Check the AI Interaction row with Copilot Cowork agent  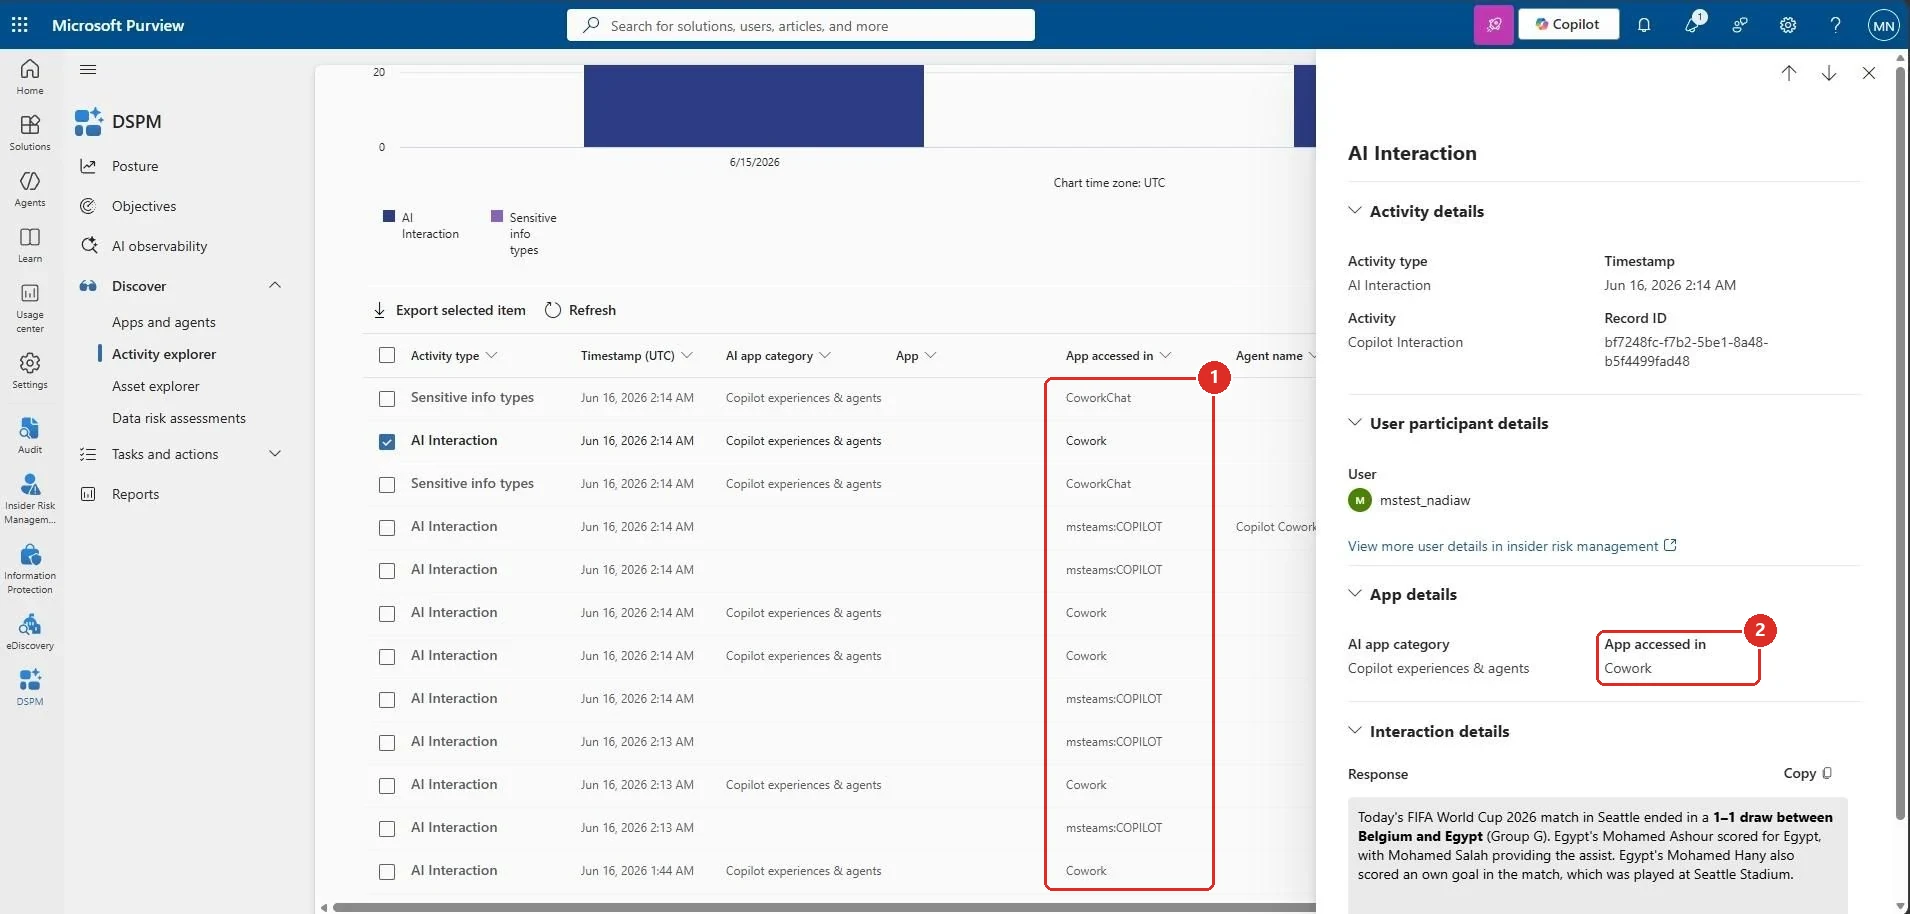[387, 528]
